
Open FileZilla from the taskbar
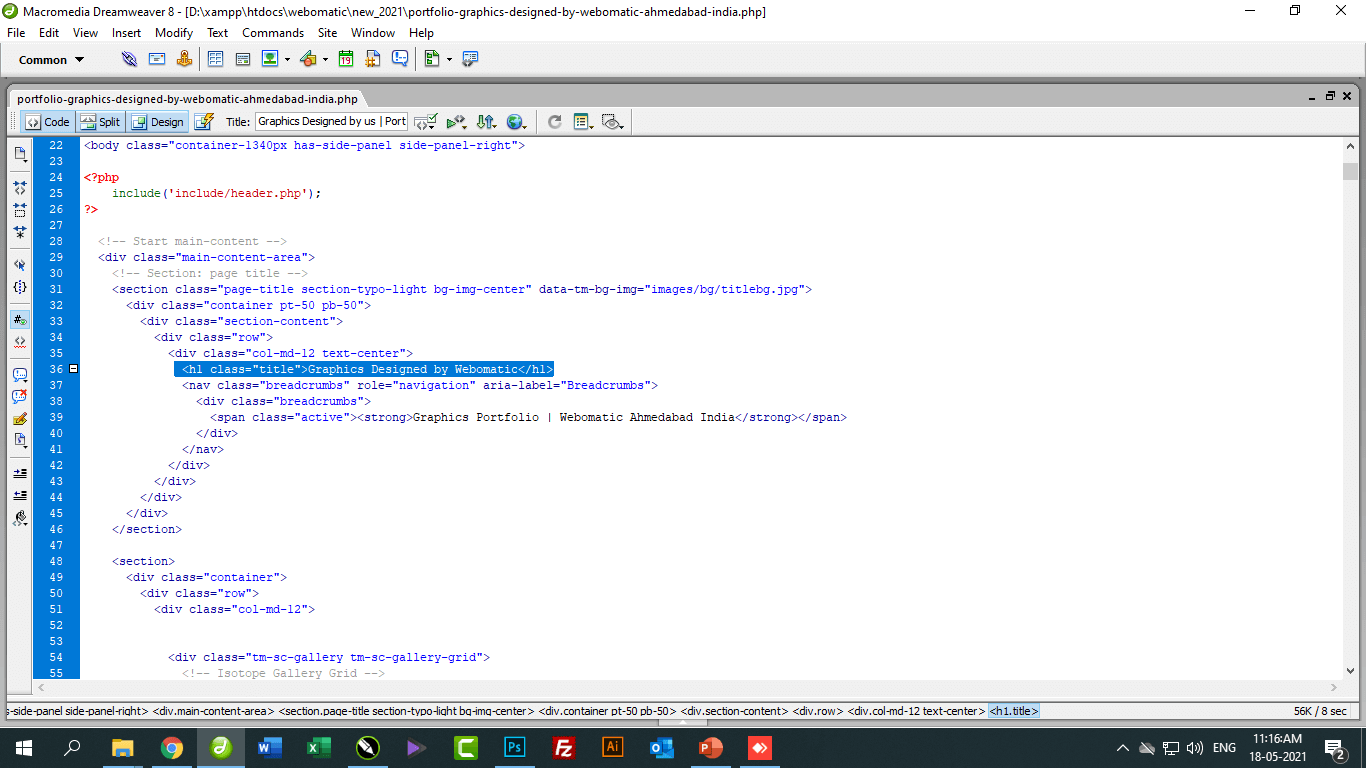pos(564,748)
